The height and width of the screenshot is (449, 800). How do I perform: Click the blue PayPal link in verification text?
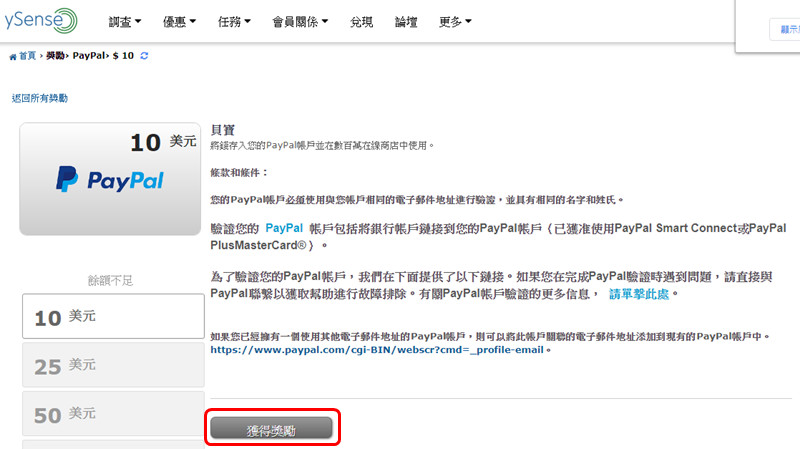point(284,228)
